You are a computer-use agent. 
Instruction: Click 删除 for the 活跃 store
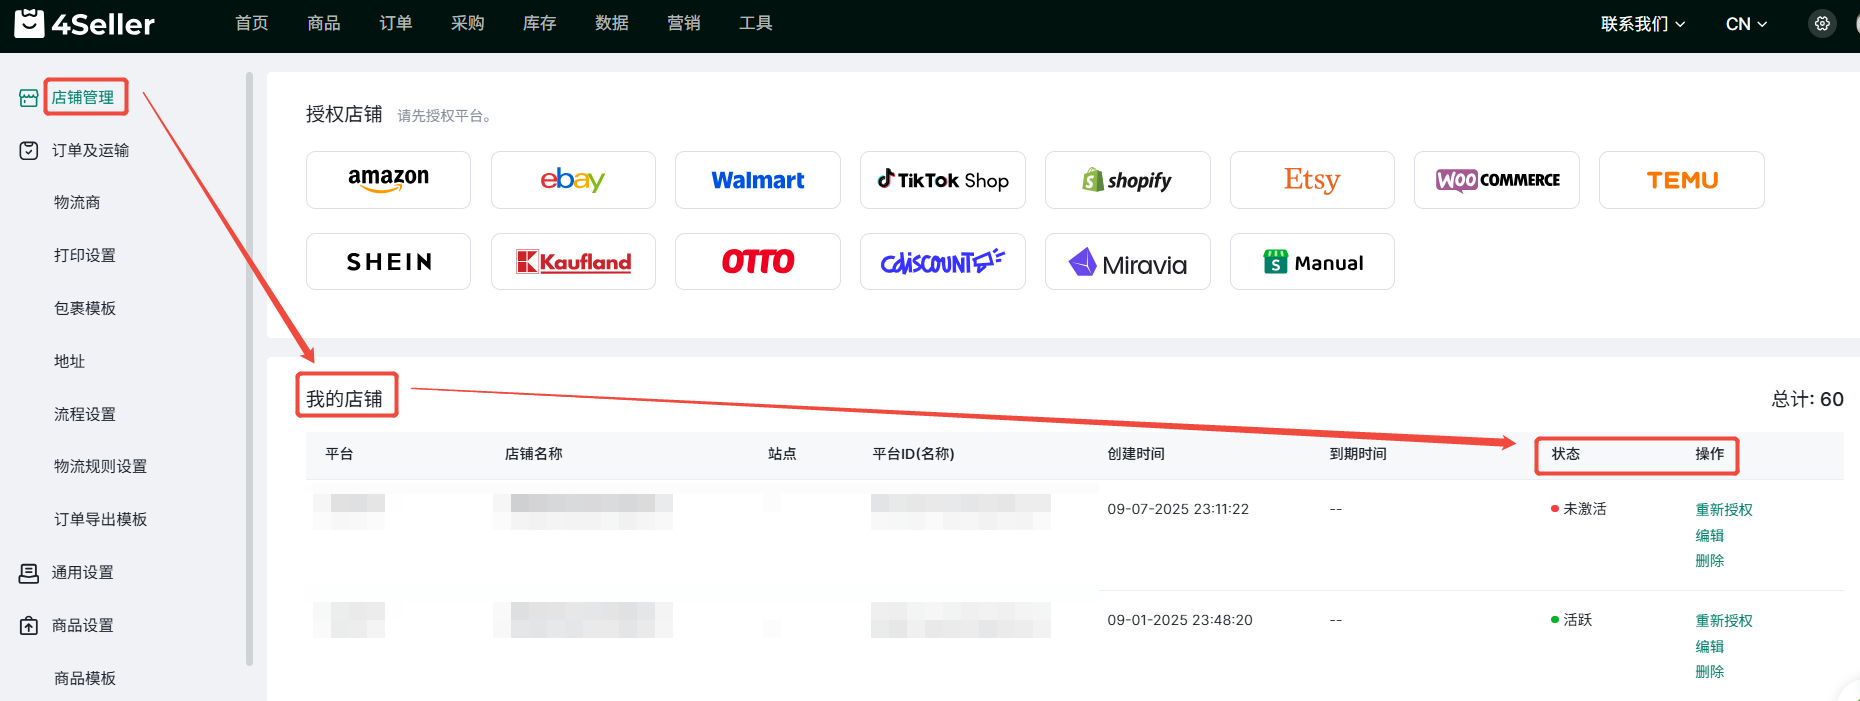[x=1710, y=672]
